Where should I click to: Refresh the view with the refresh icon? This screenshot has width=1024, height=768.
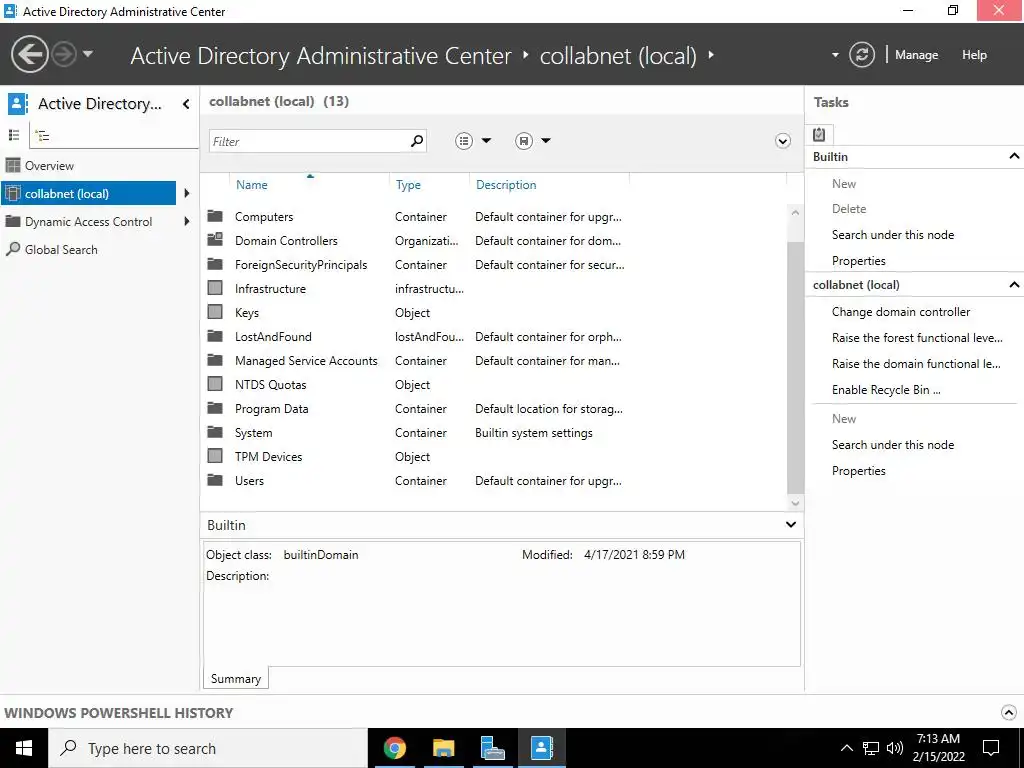pyautogui.click(x=861, y=55)
